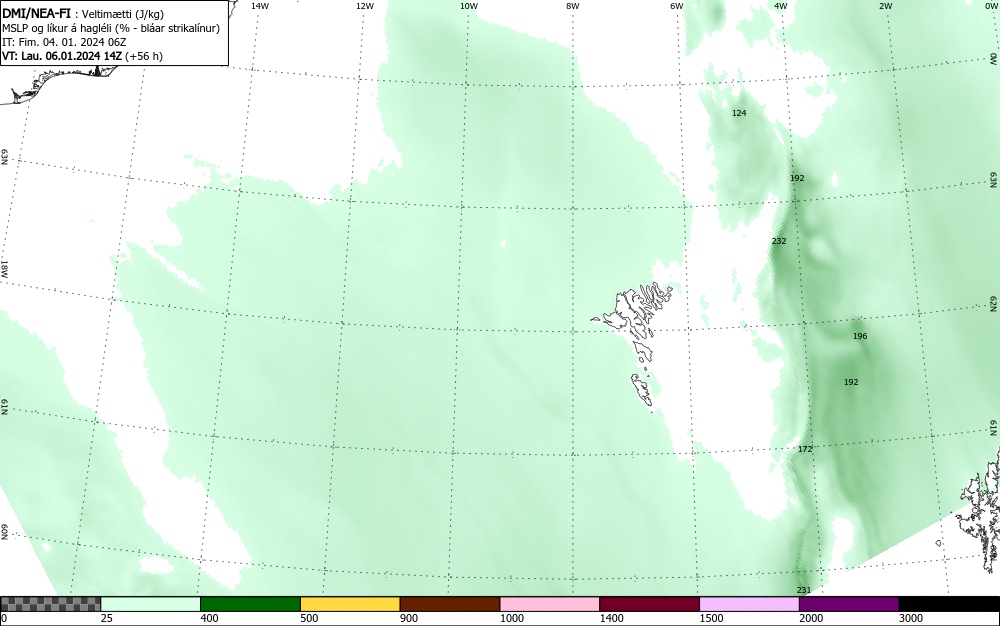Click the 12W longitude label
This screenshot has height=626, width=1000.
click(x=364, y=6)
